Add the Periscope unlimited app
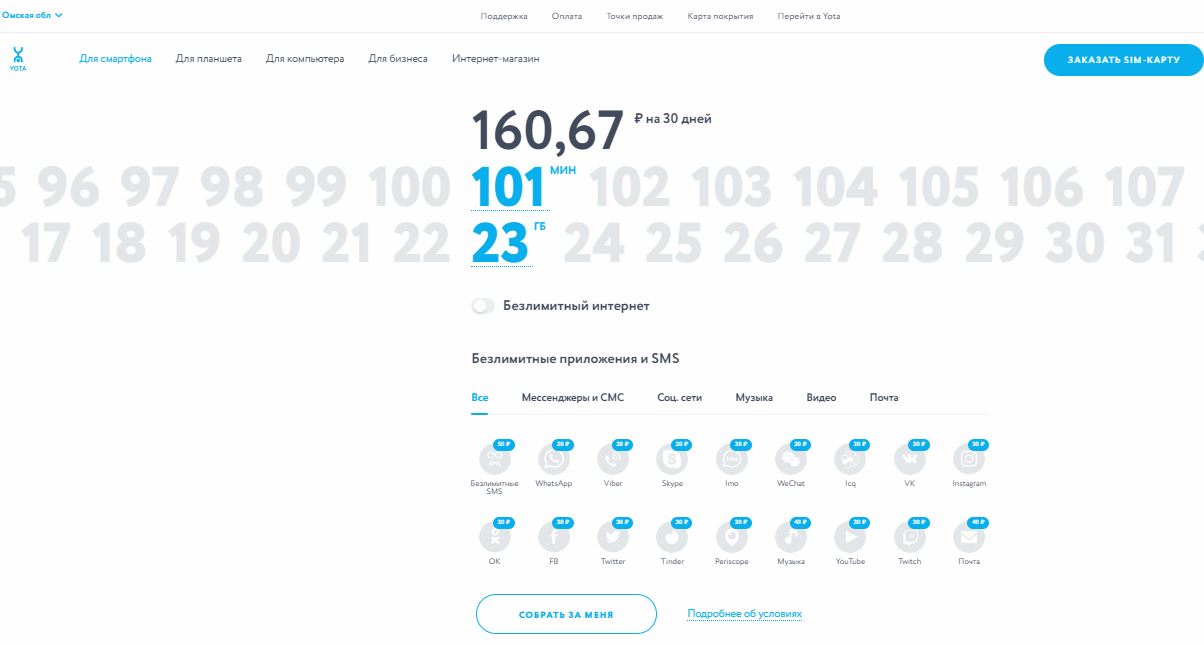Image resolution: width=1204 pixels, height=645 pixels. [x=732, y=538]
